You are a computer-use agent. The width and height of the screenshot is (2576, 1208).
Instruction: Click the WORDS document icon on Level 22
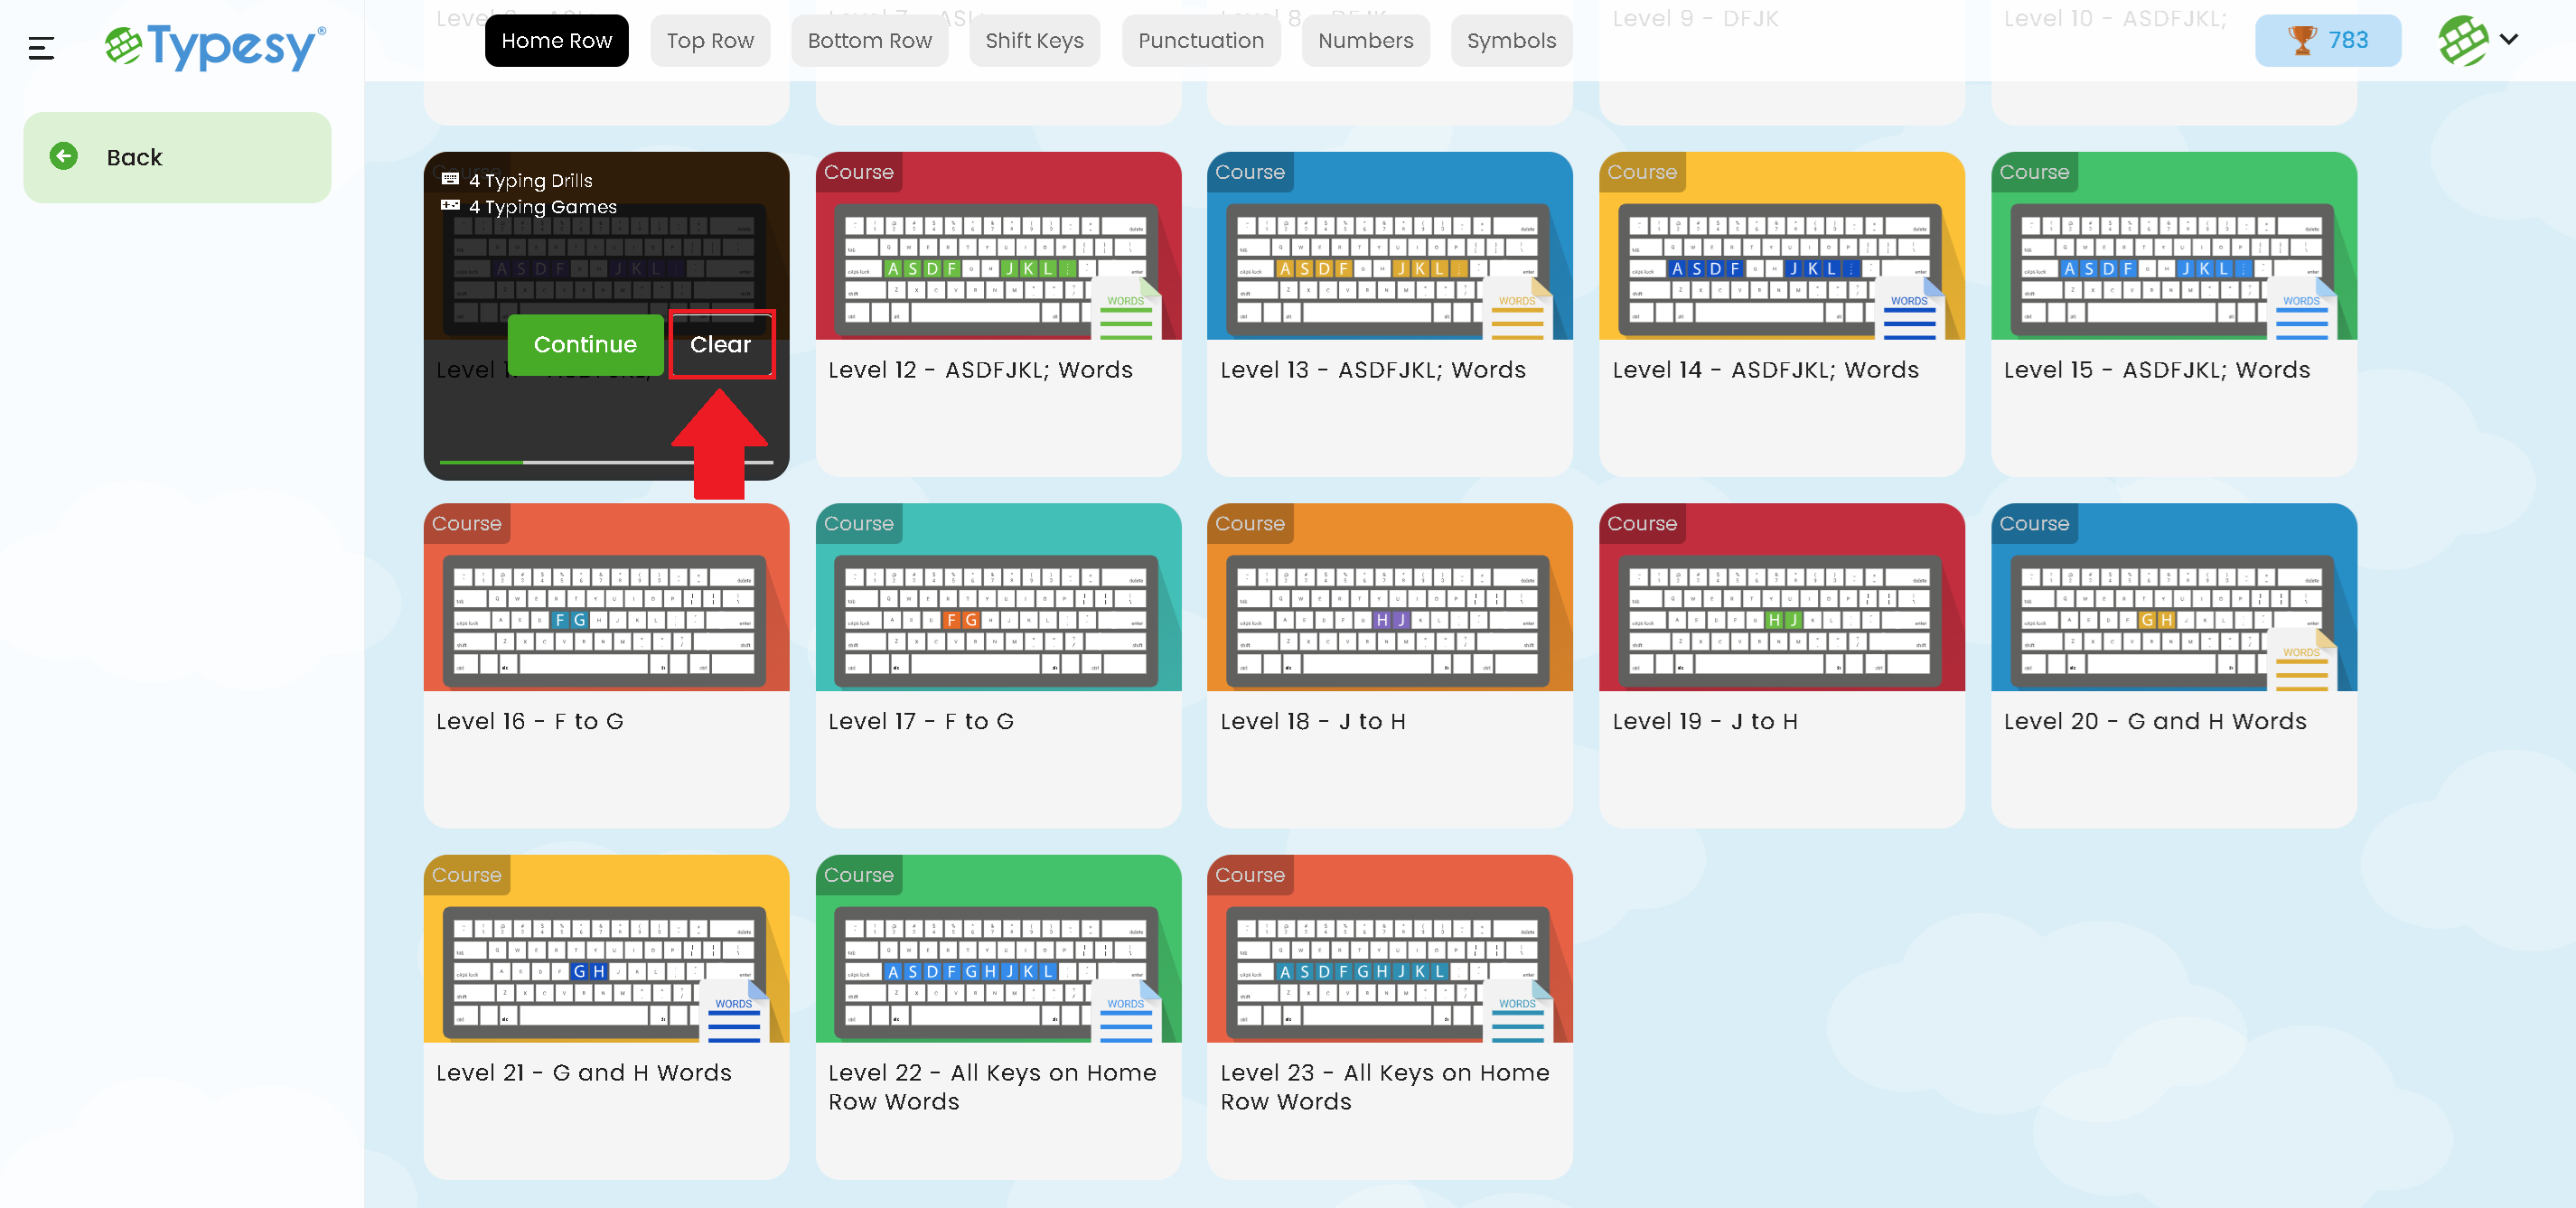tap(1127, 1011)
